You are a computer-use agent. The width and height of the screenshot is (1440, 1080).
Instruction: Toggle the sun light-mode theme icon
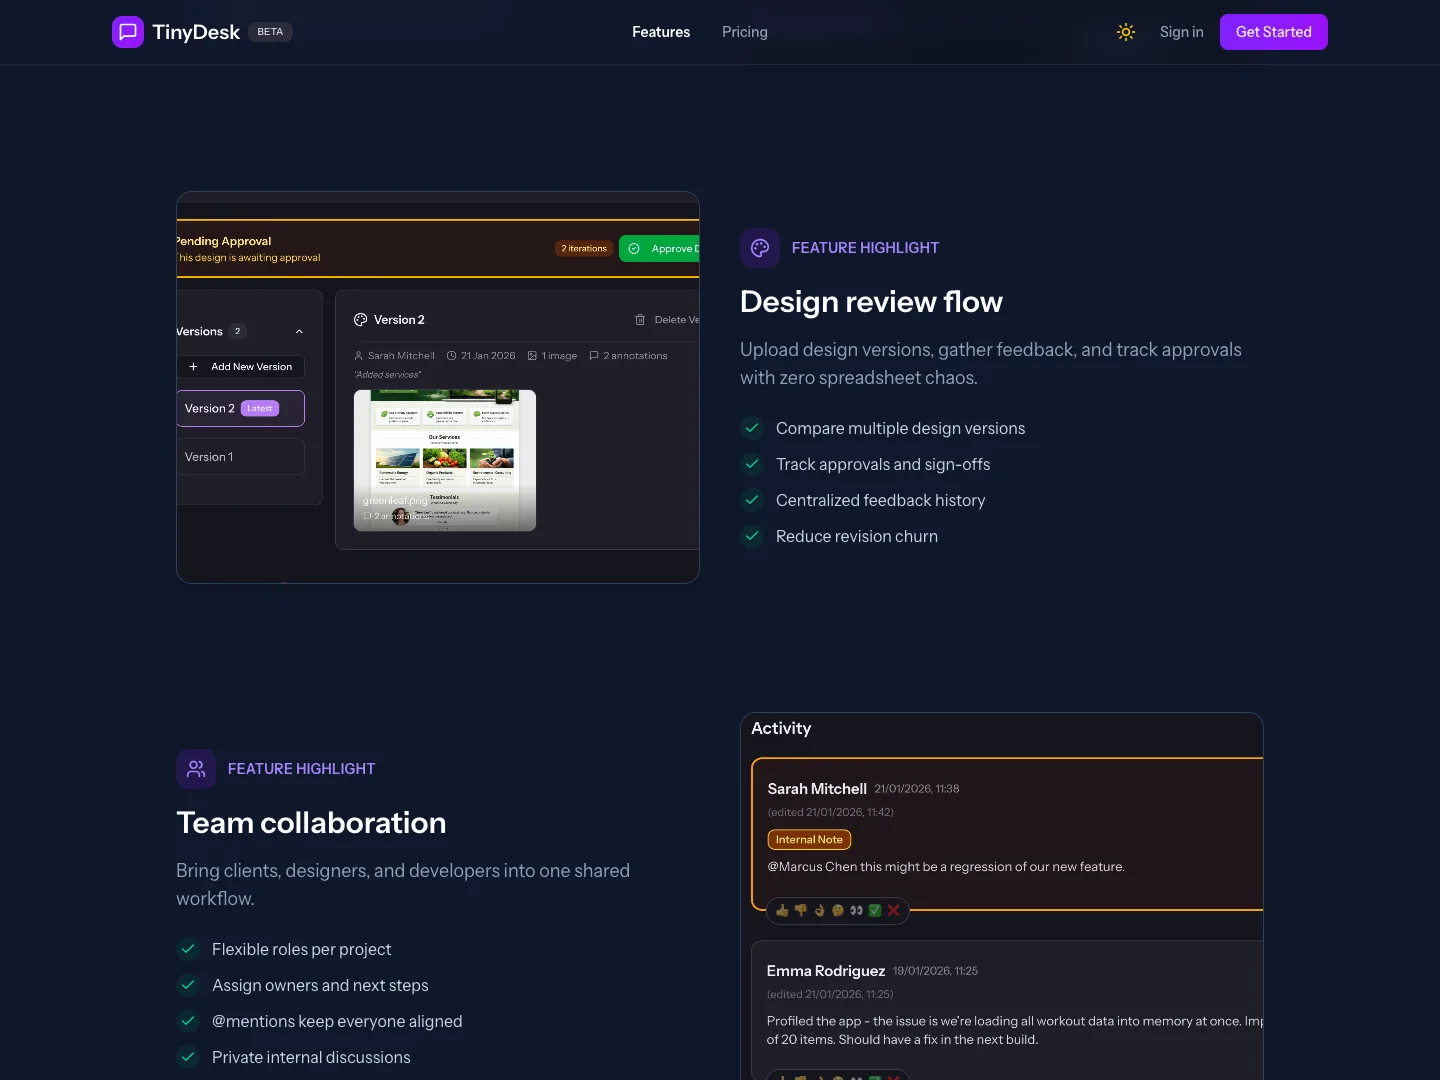(x=1126, y=32)
